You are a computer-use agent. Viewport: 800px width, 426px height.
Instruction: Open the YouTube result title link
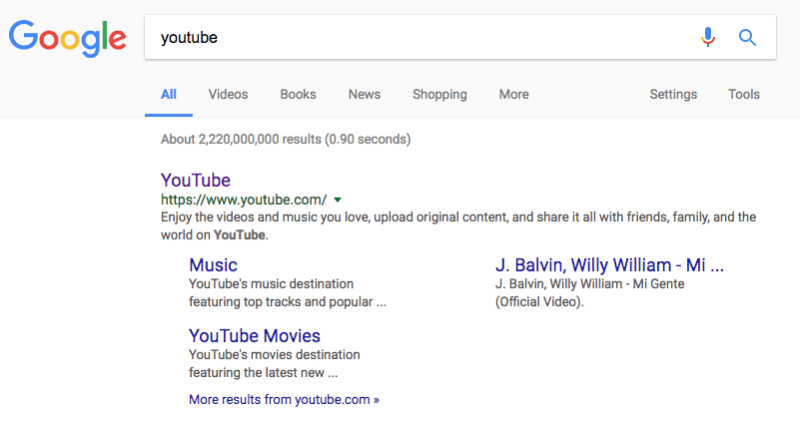click(x=195, y=180)
